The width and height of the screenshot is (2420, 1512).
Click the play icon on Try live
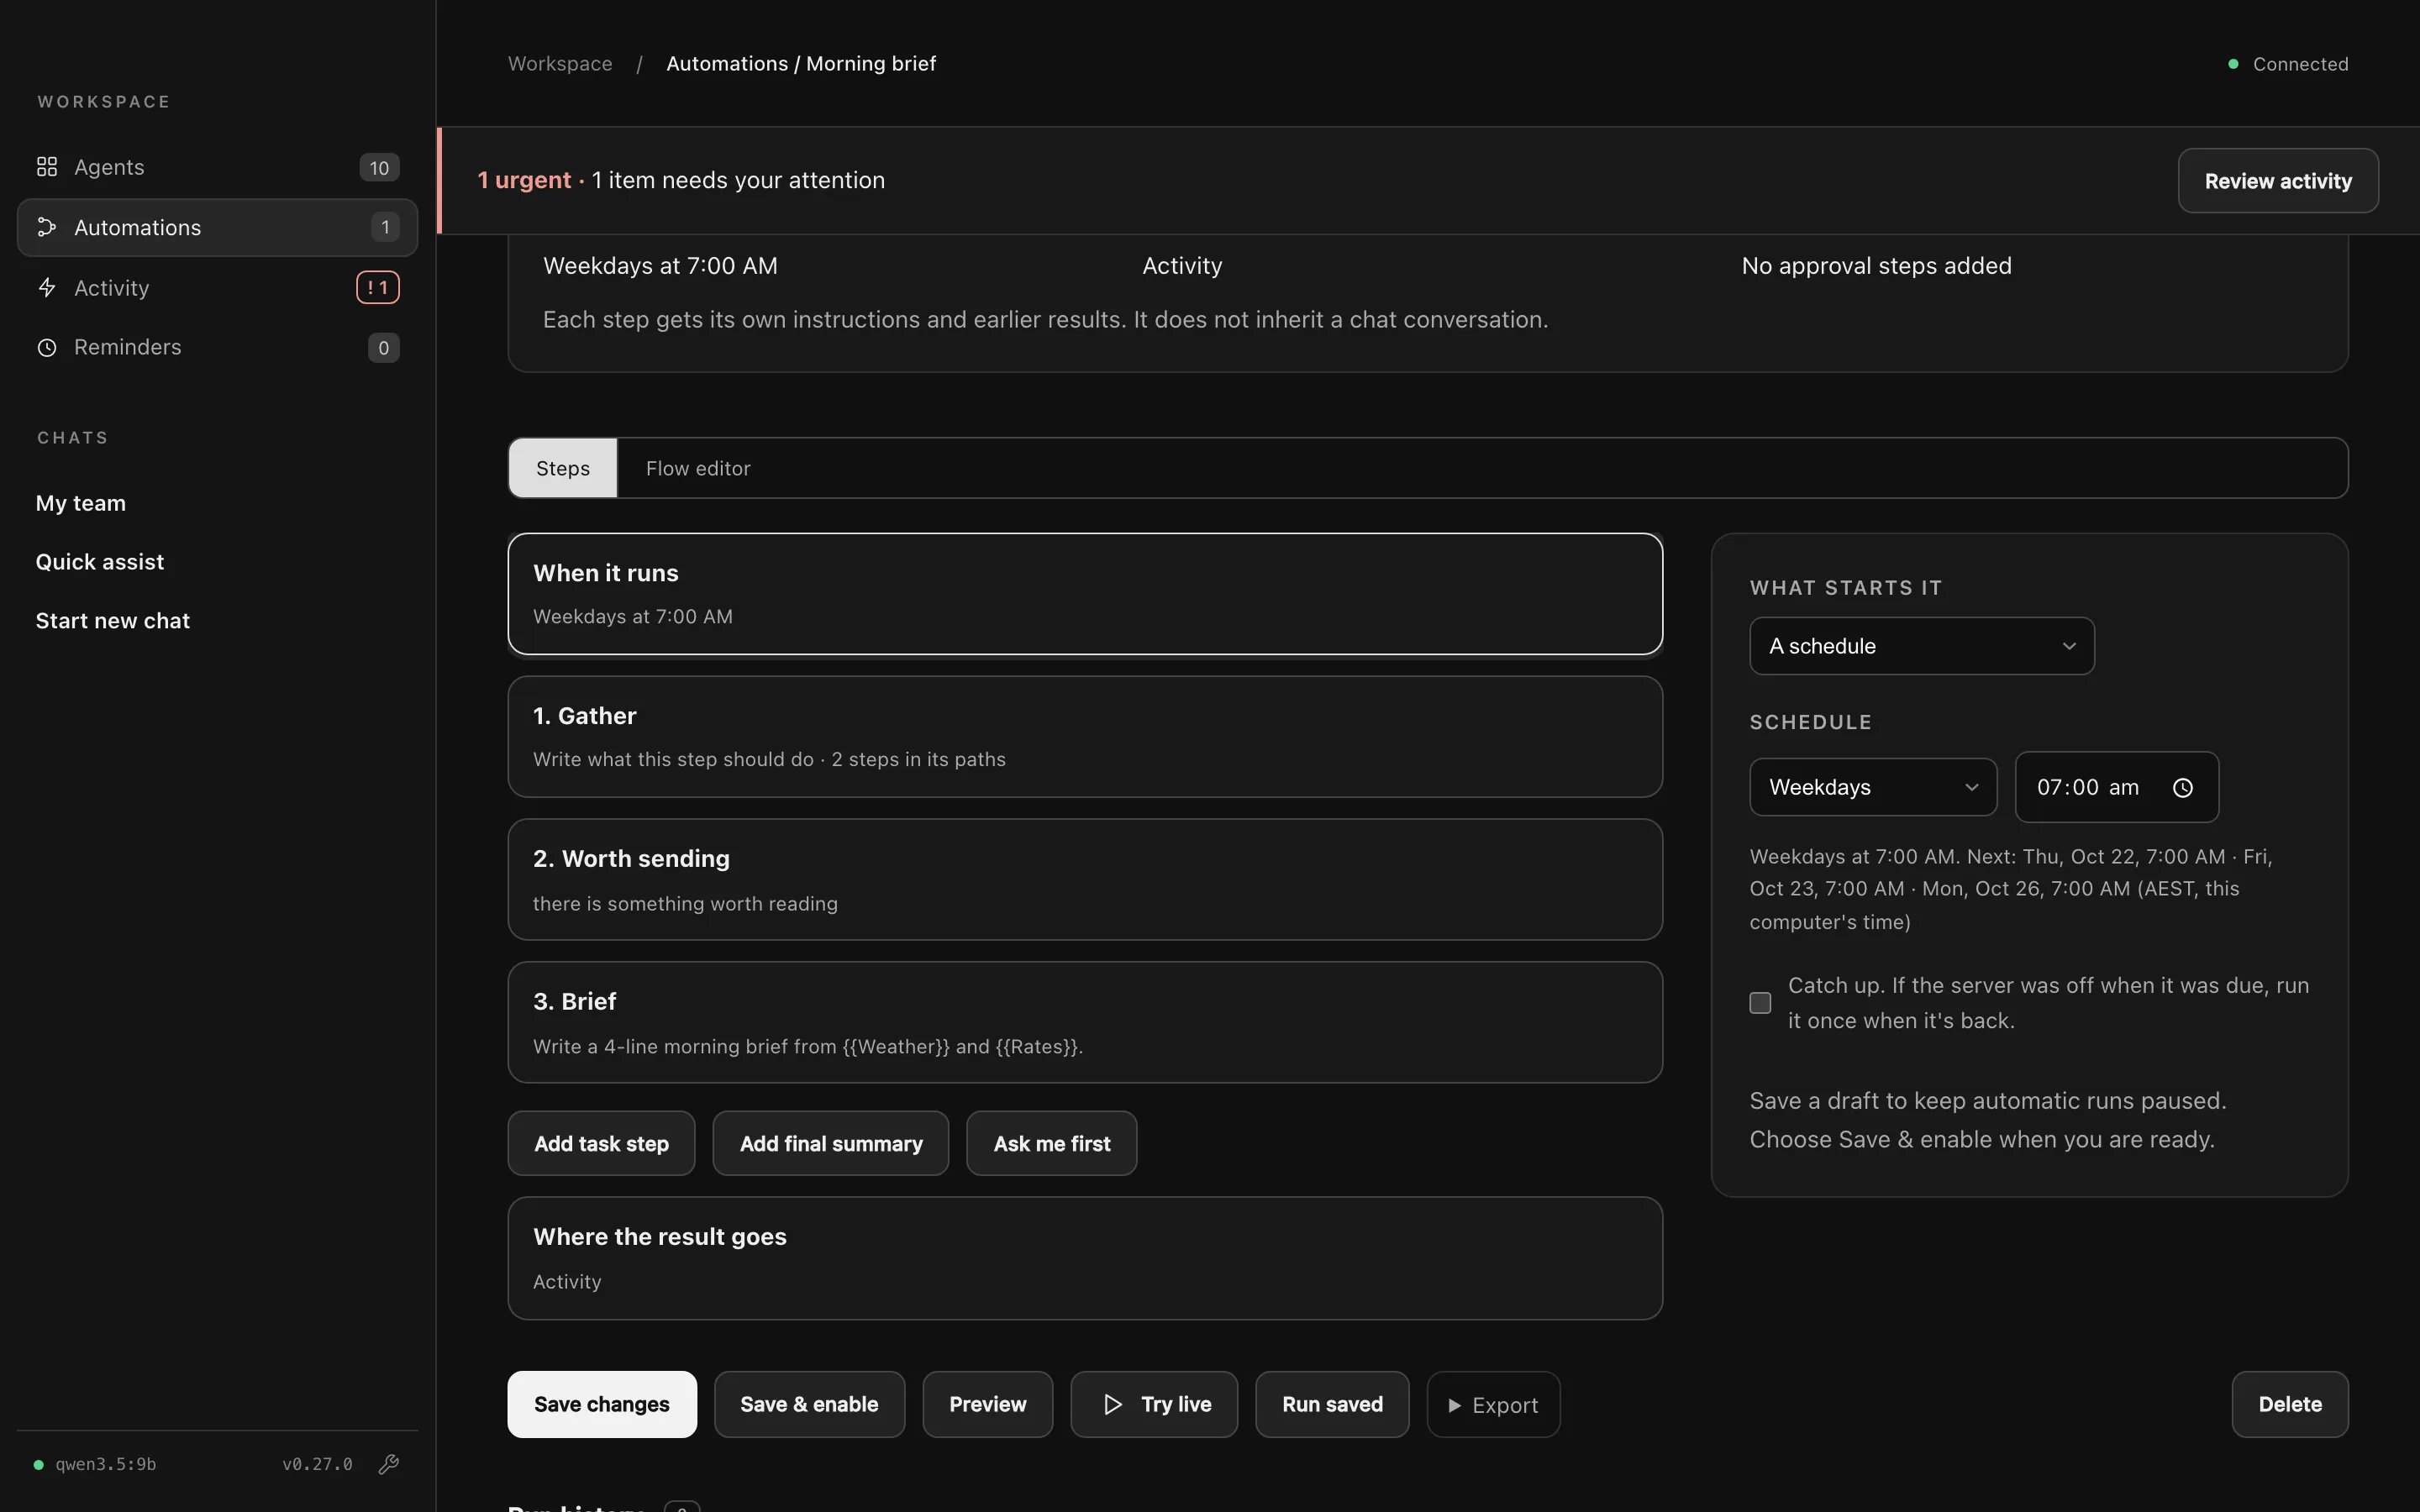click(1113, 1404)
